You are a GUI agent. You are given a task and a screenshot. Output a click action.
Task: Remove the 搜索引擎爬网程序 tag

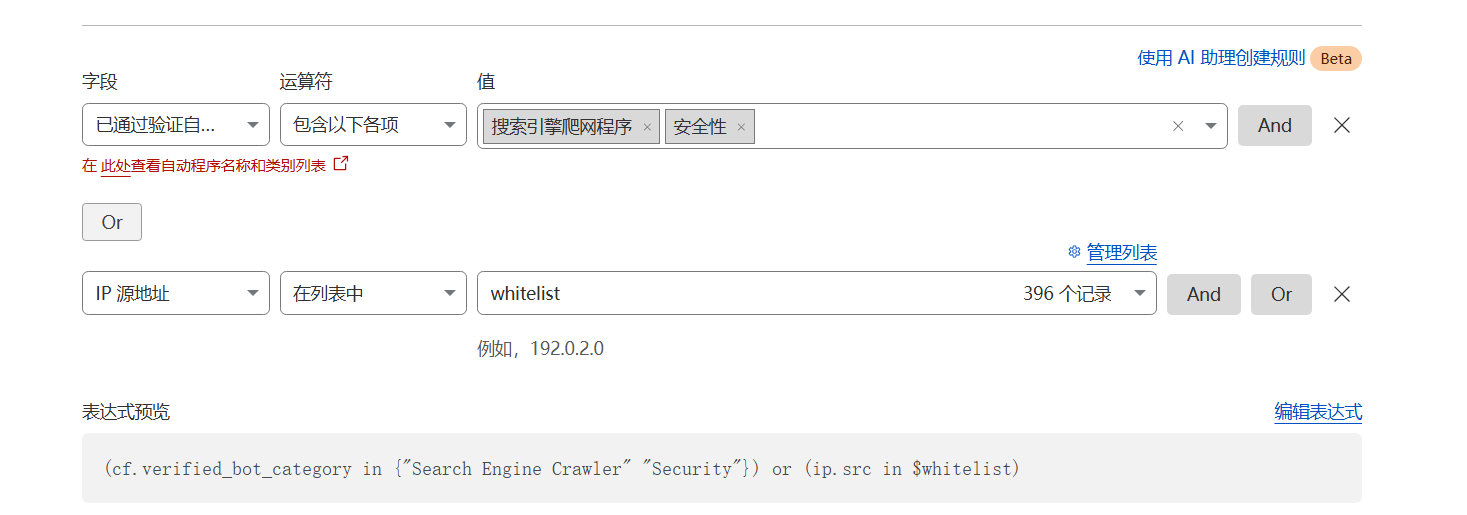[647, 127]
